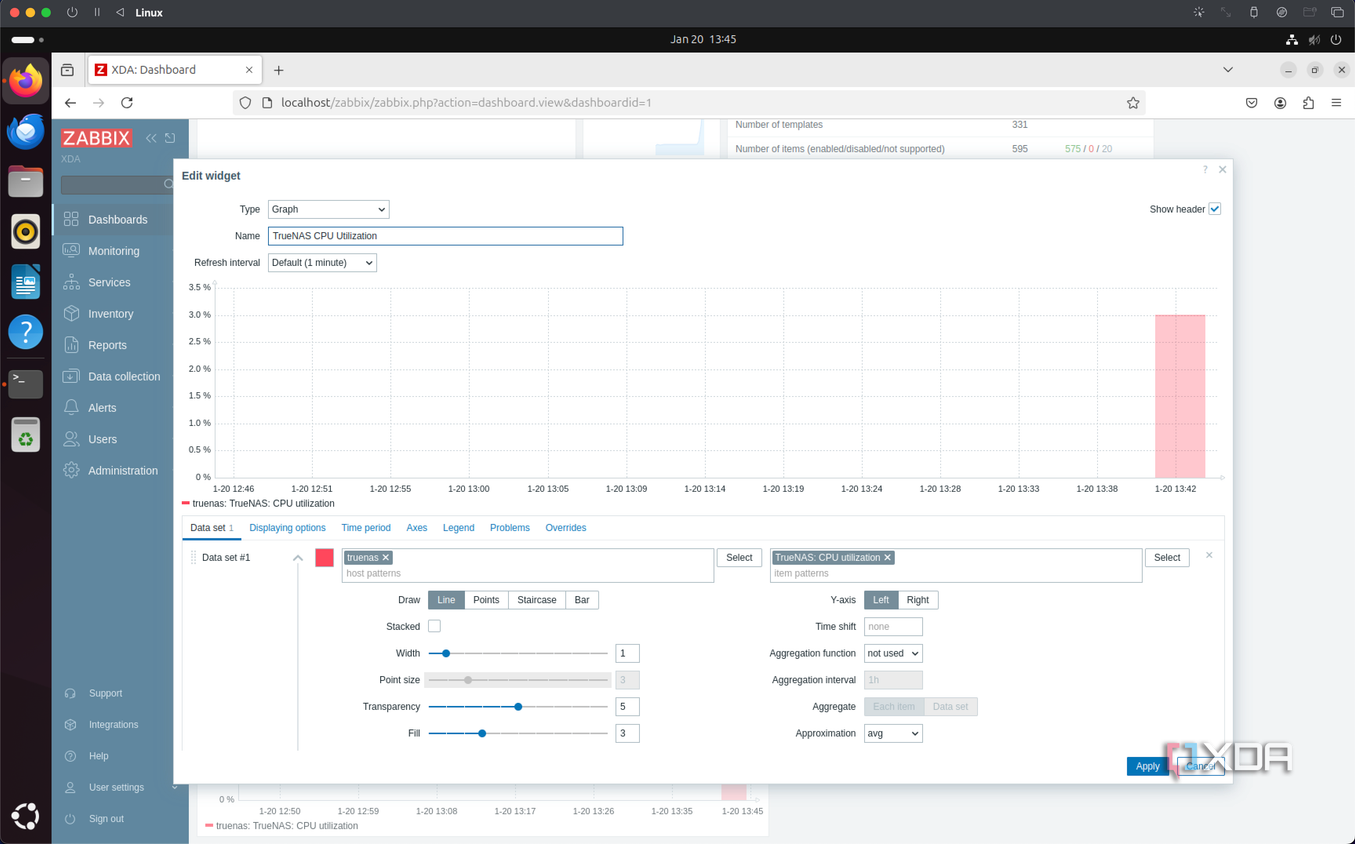Image resolution: width=1355 pixels, height=844 pixels.
Task: Remove TrueNAS: CPU utilization item tag
Action: 887,558
